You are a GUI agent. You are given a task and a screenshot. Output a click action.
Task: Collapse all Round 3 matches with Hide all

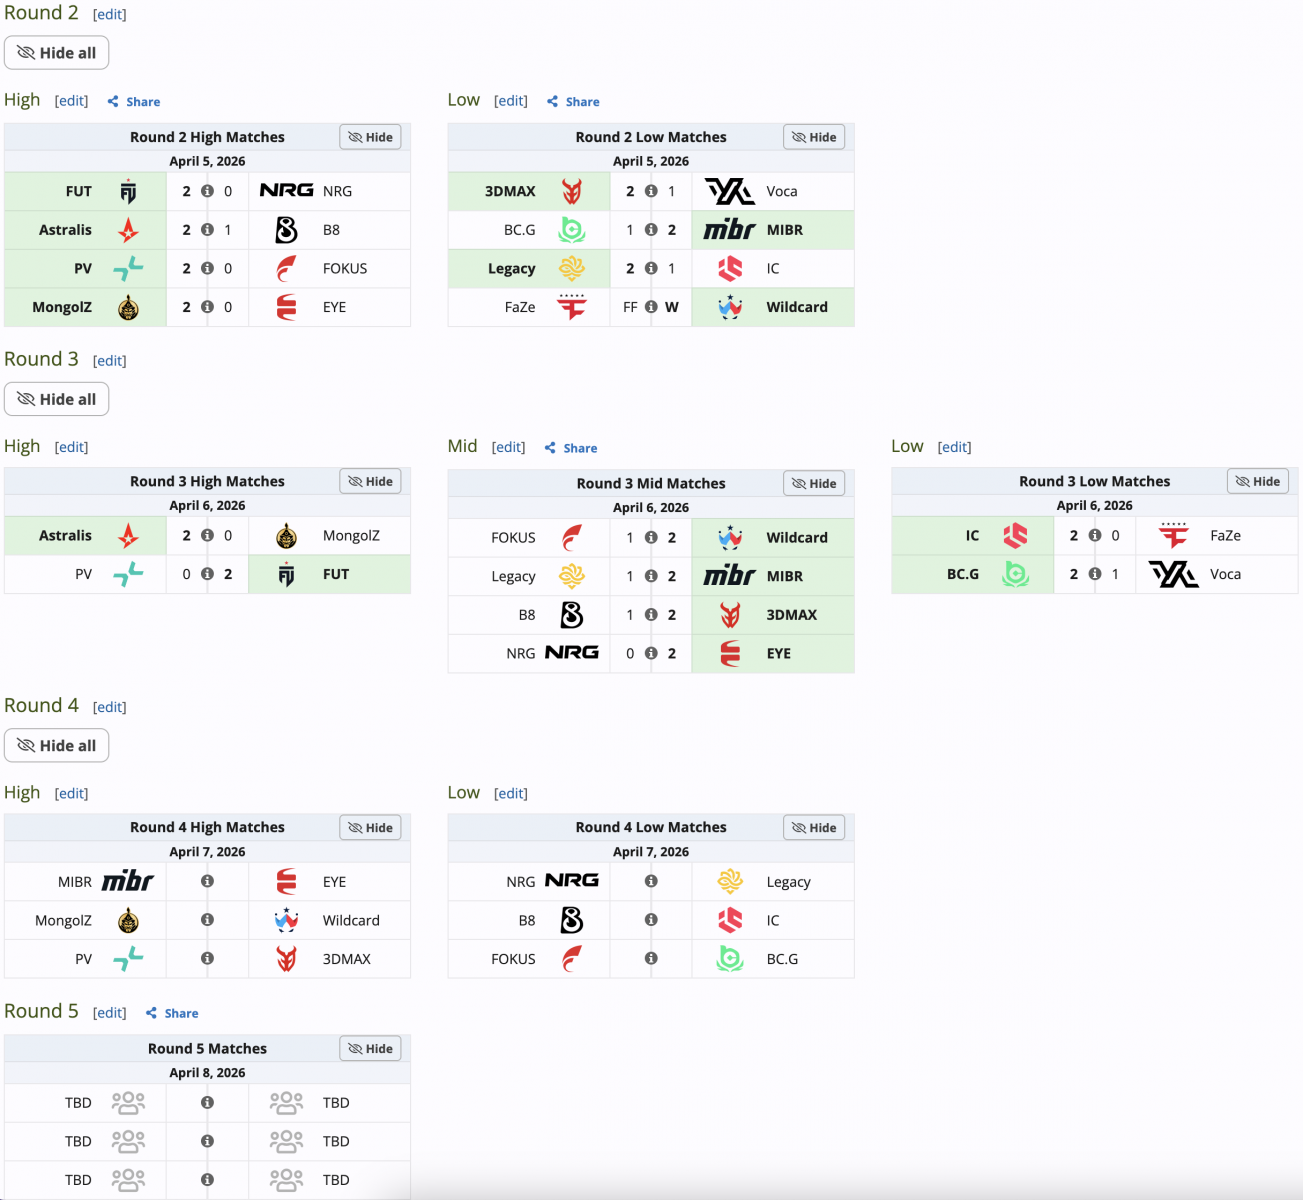57,399
